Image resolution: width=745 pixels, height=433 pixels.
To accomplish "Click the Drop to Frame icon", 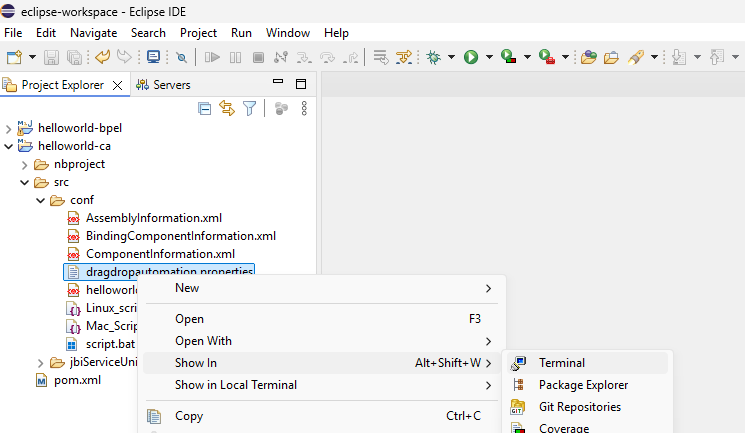I will [381, 58].
